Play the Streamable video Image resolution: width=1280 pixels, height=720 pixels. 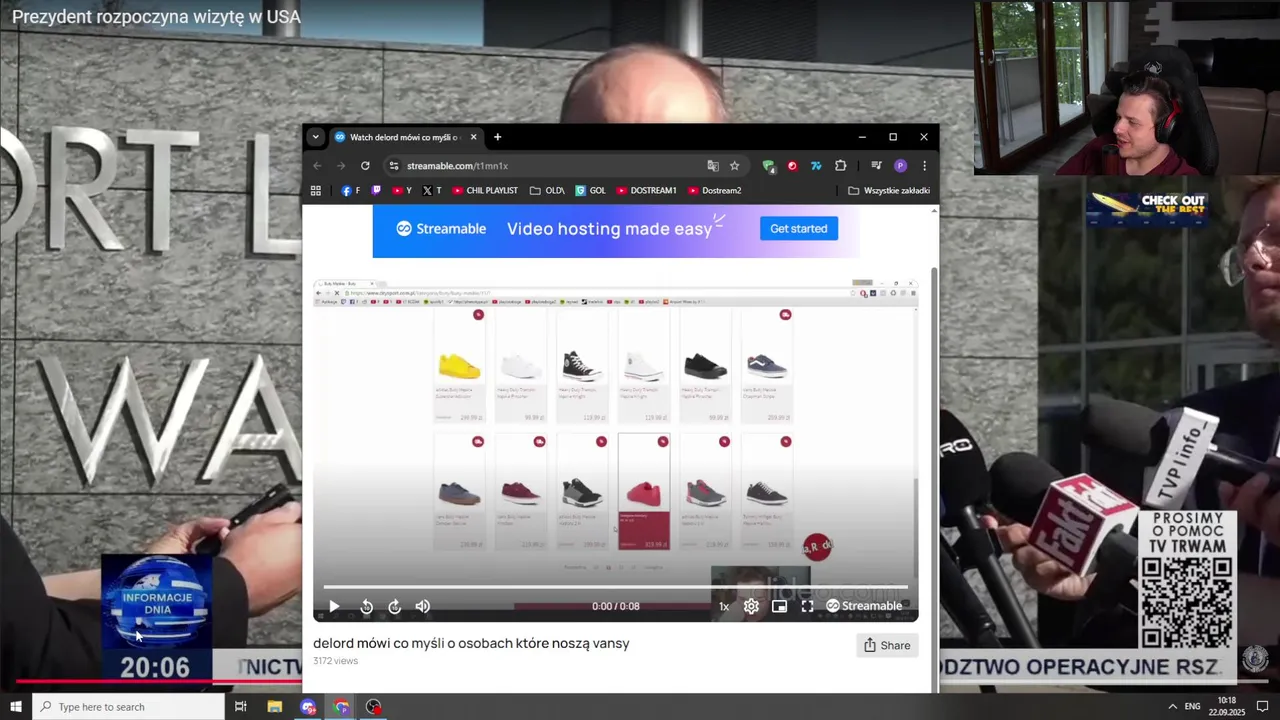pyautogui.click(x=334, y=606)
